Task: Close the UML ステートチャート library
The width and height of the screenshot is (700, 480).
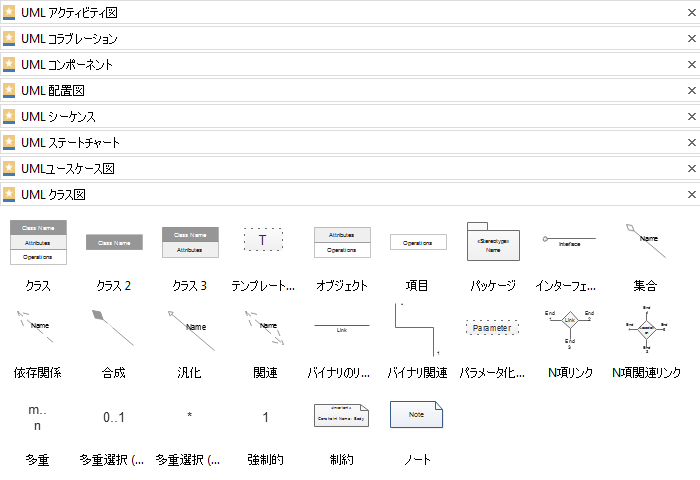Action: [x=692, y=142]
